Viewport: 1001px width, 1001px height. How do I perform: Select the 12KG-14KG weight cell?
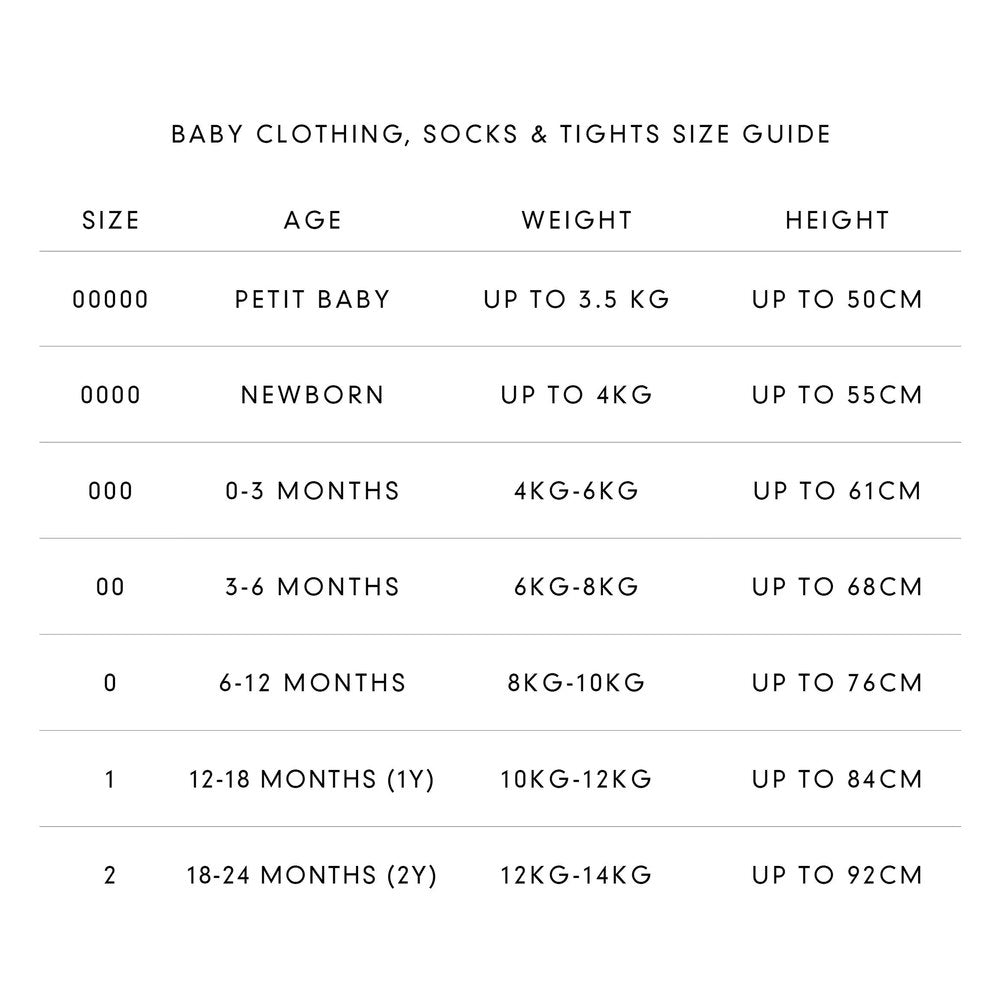[x=577, y=875]
